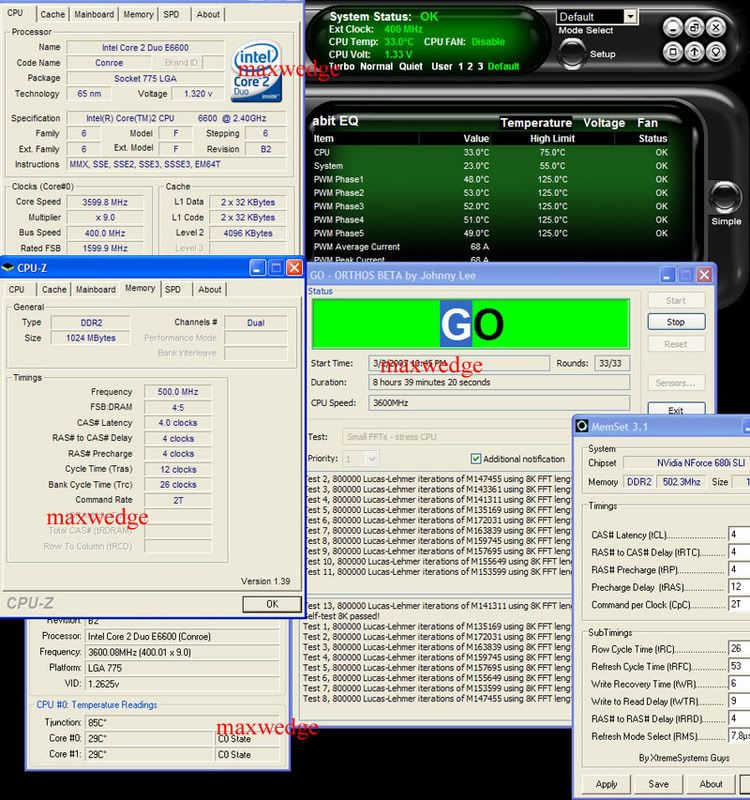Open the Command per Clock (CpC) combo in MemSet
This screenshot has height=800, width=750.
[x=739, y=604]
